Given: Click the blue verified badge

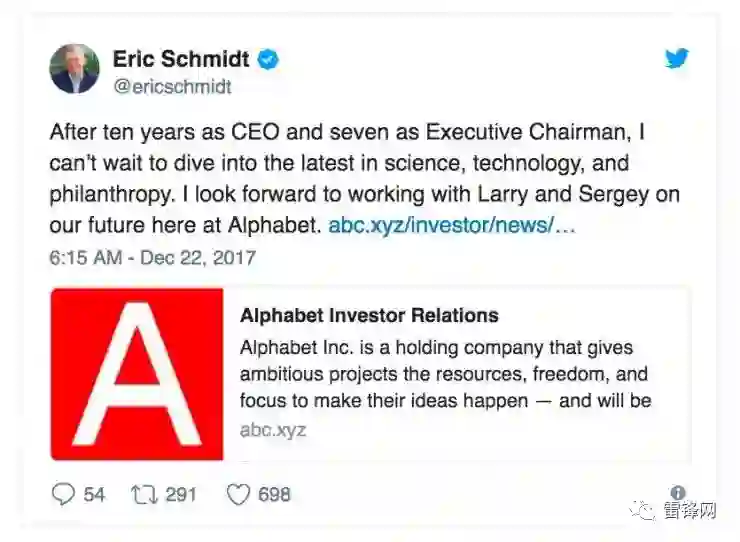Looking at the screenshot, I should [268, 59].
